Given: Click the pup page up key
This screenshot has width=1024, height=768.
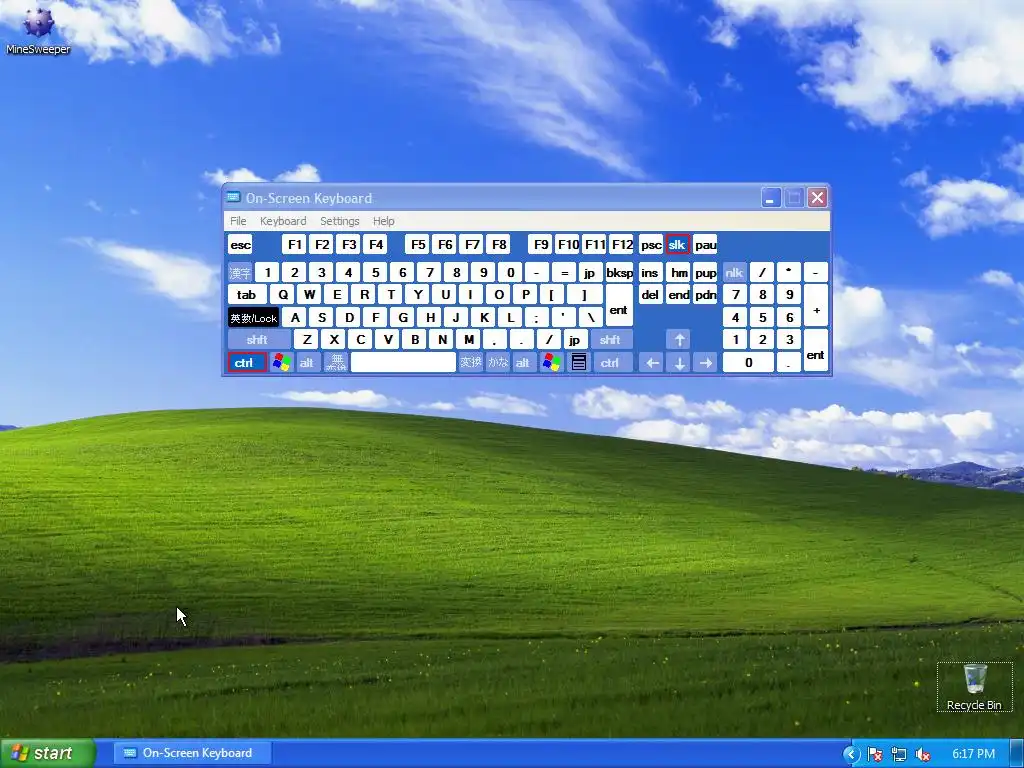Looking at the screenshot, I should point(705,272).
